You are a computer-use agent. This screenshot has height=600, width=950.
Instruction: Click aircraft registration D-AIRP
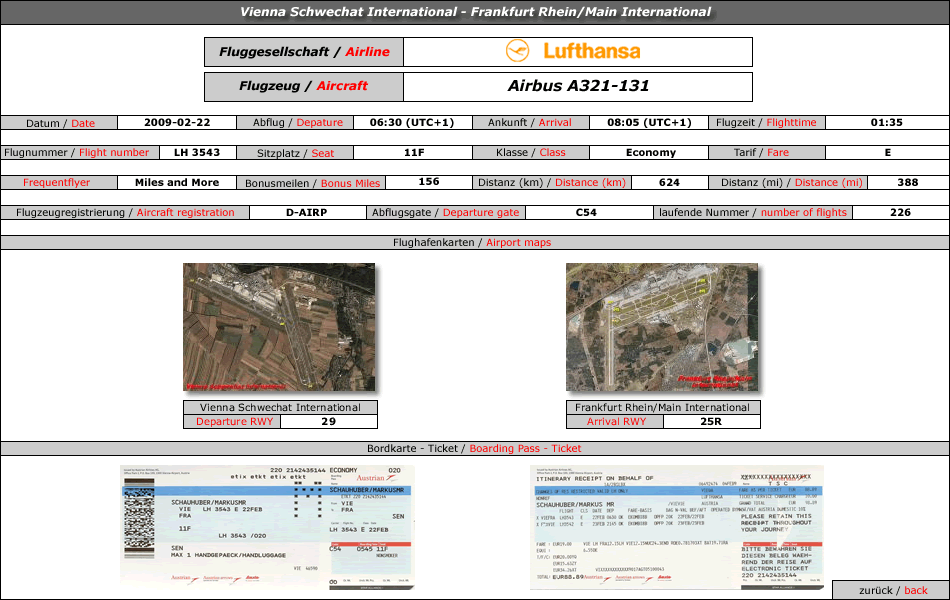coord(307,213)
